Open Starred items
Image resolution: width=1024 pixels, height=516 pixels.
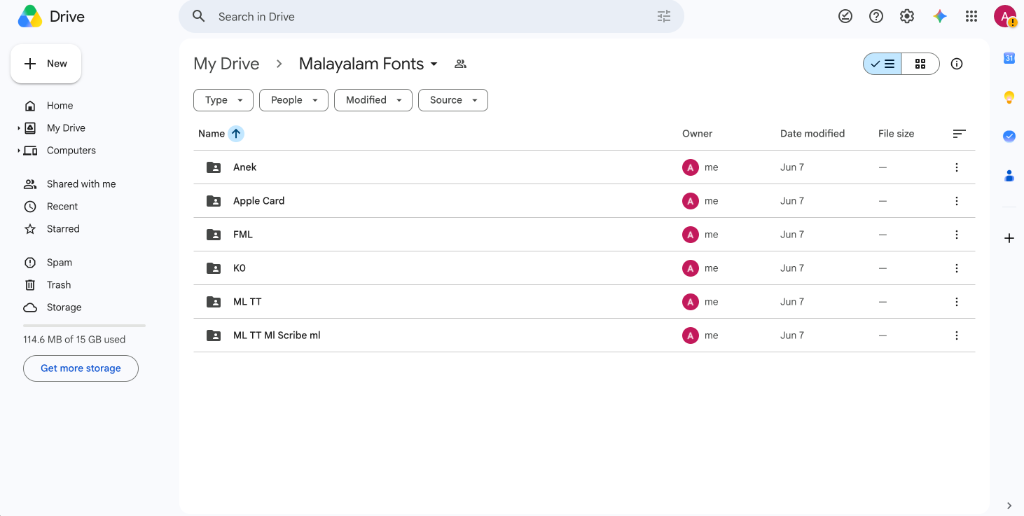(63, 229)
